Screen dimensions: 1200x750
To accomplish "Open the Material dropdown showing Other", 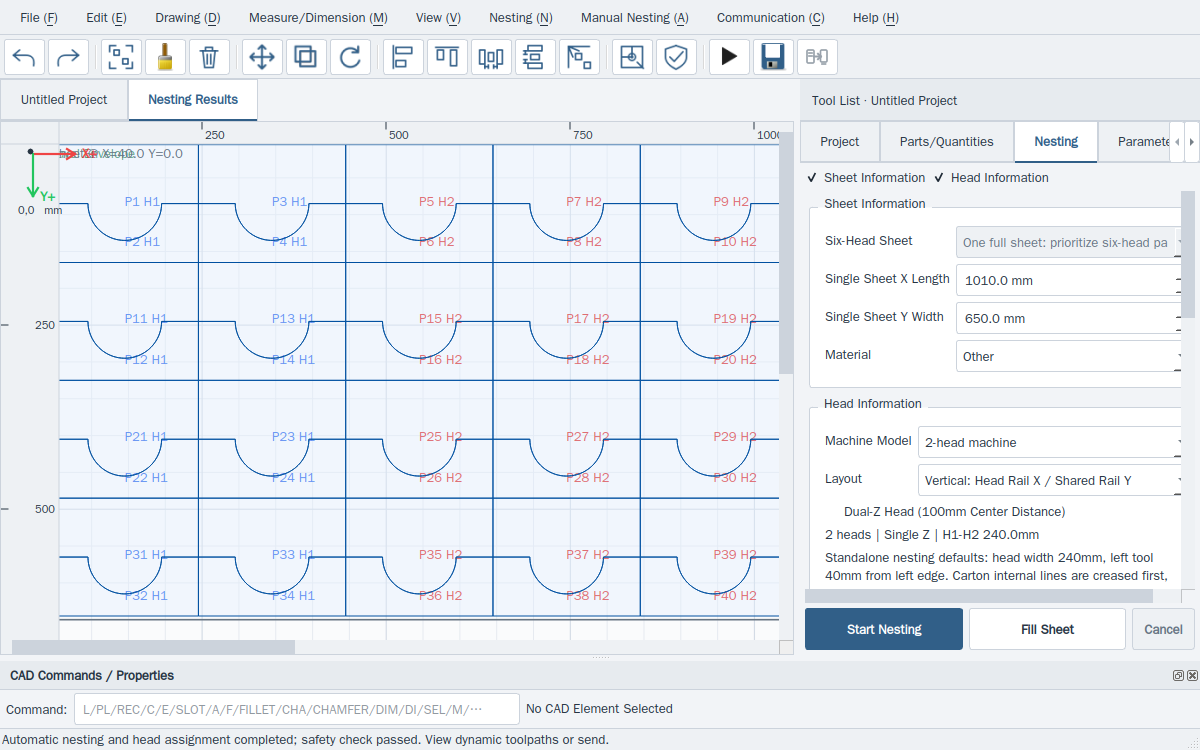I will click(x=1070, y=356).
